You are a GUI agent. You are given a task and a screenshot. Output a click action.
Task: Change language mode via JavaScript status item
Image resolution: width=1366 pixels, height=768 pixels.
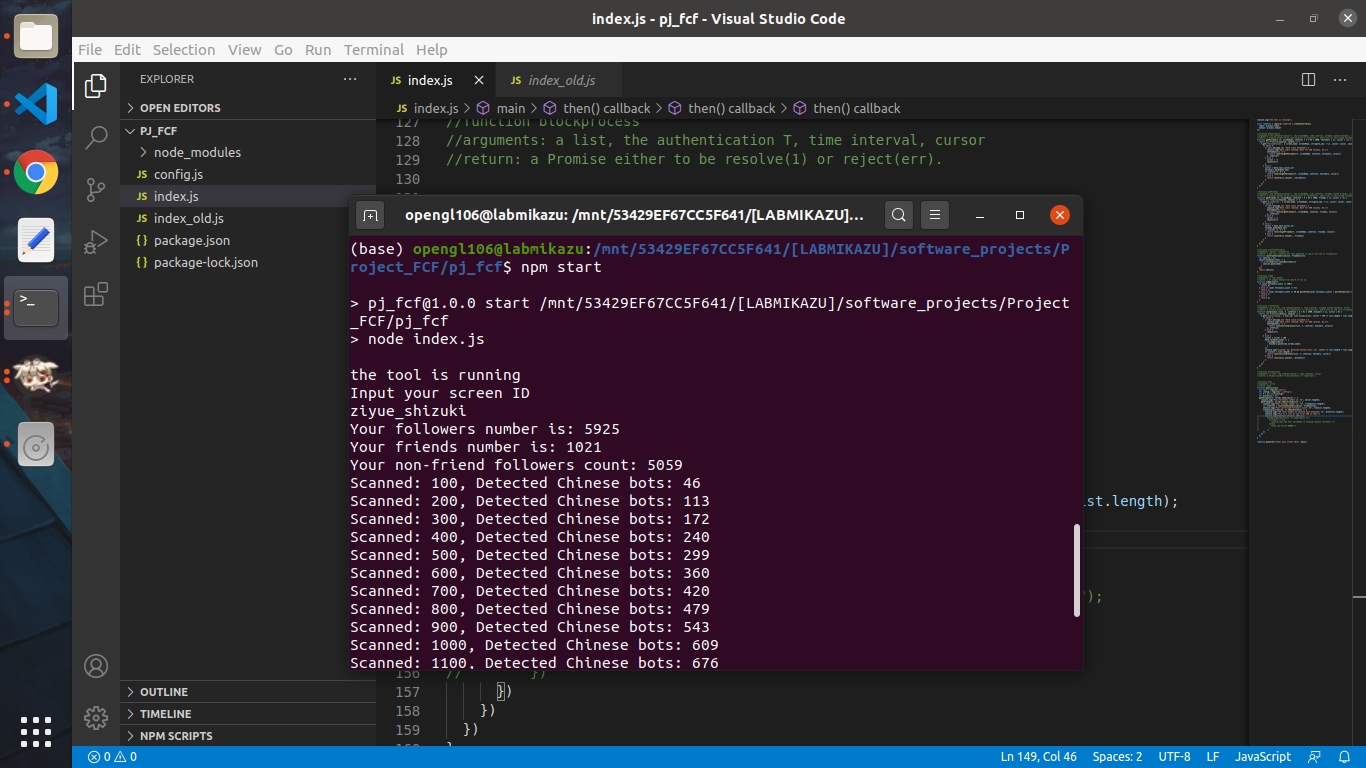point(1263,757)
